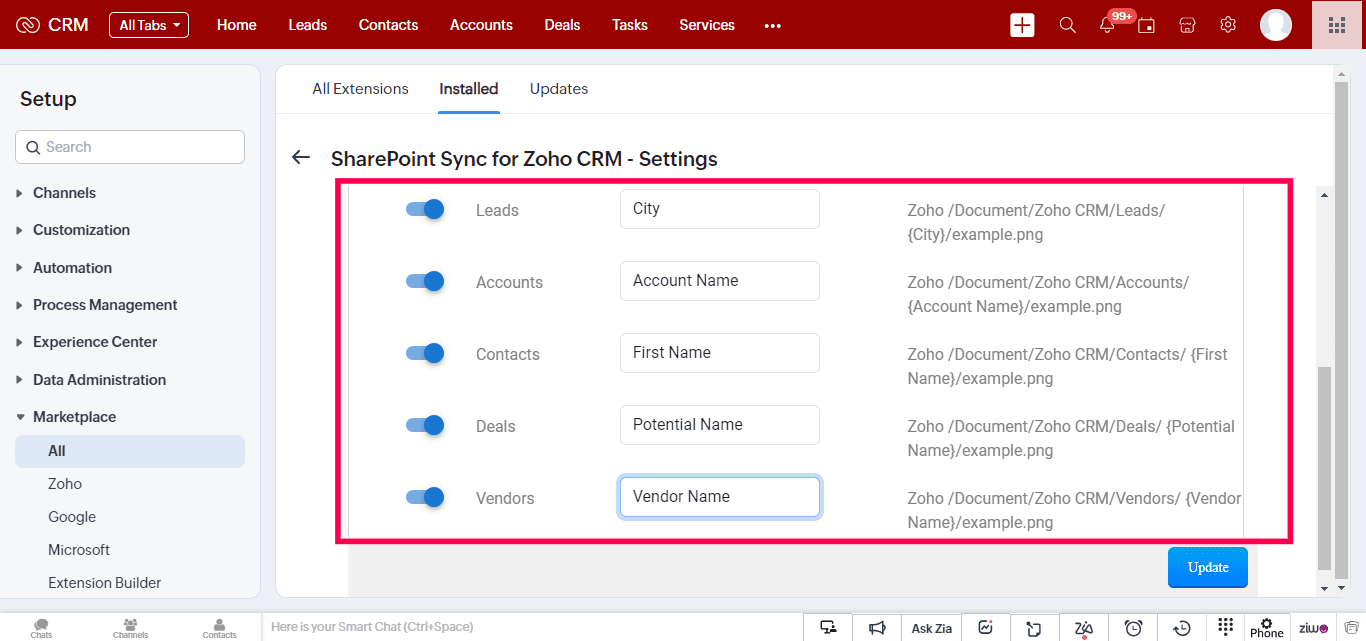
Task: Open the Deals module tab
Action: [x=563, y=25]
